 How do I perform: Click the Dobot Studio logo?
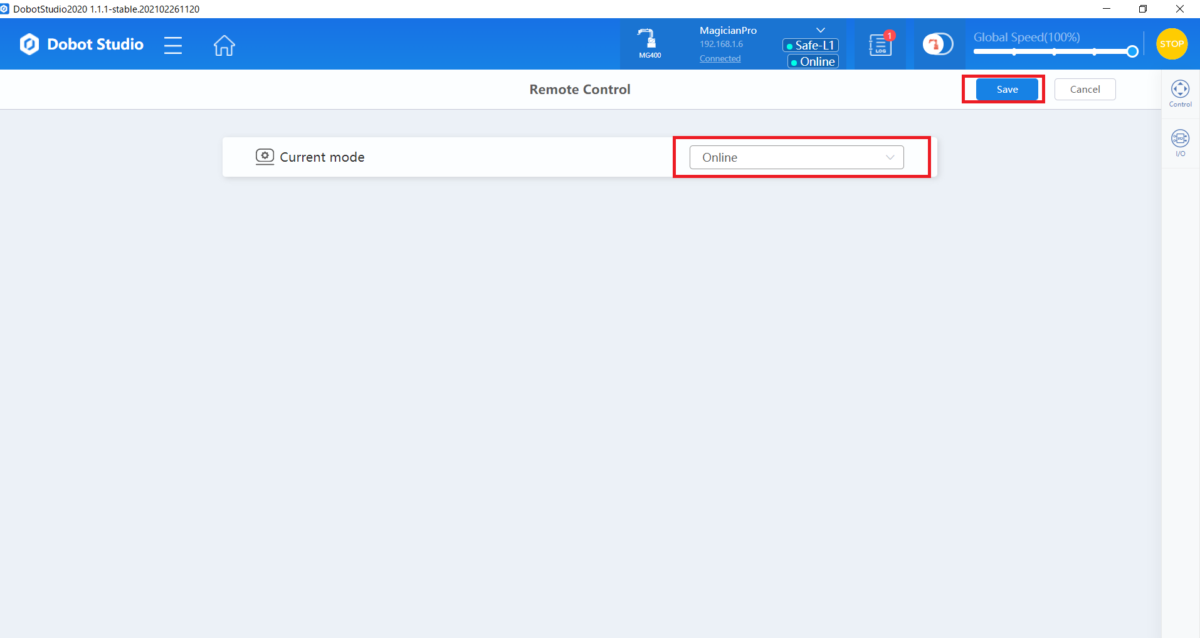pyautogui.click(x=82, y=45)
